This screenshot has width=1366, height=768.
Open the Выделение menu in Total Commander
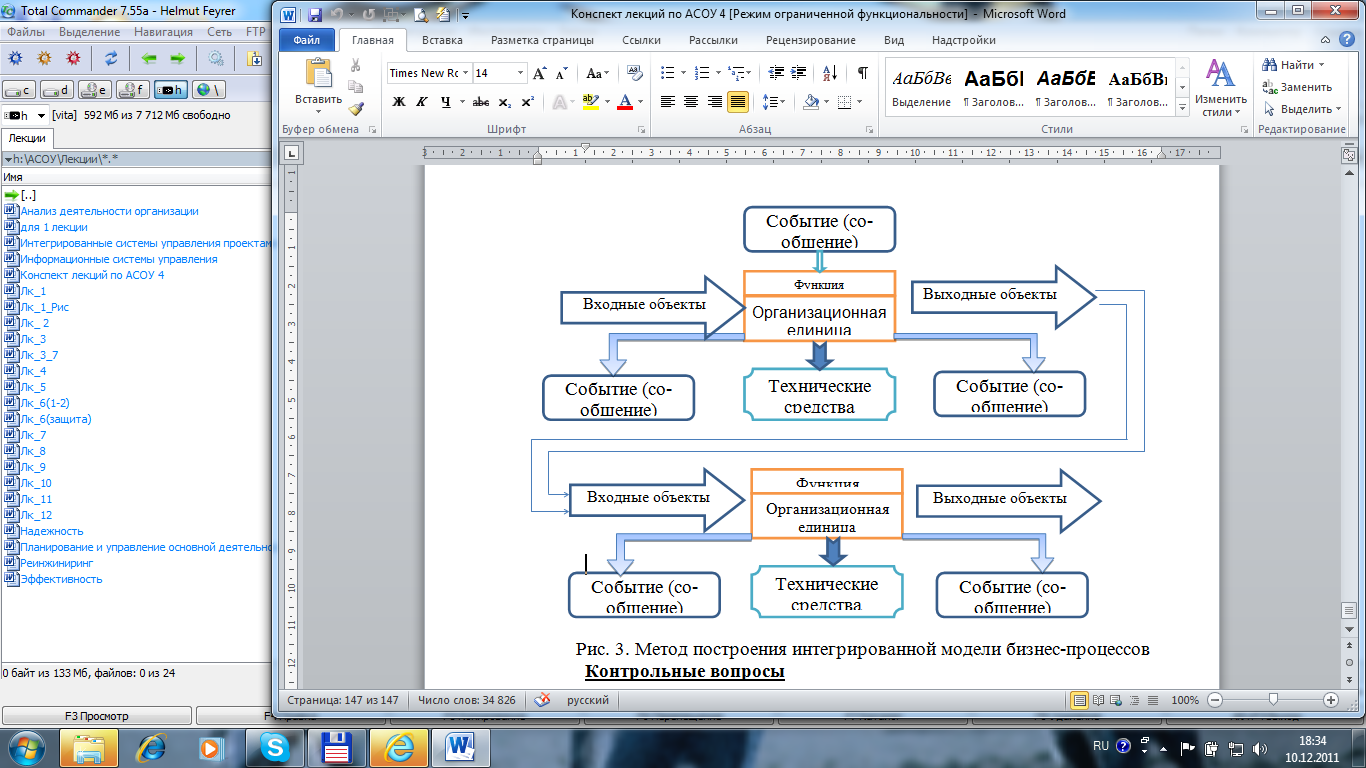tap(89, 32)
